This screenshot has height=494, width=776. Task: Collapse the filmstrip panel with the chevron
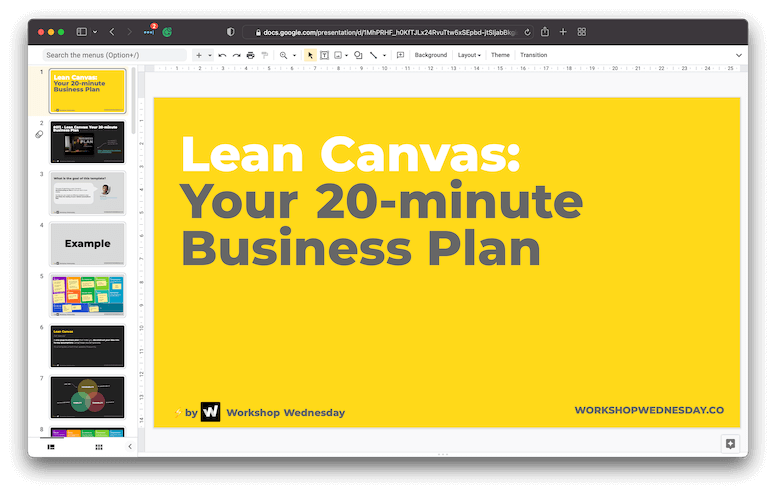[x=129, y=447]
